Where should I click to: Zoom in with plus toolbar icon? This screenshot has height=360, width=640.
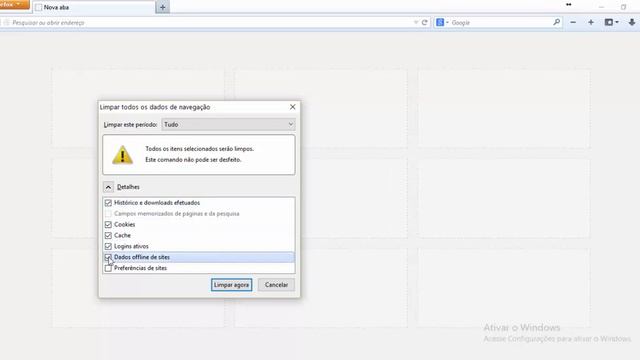[591, 22]
